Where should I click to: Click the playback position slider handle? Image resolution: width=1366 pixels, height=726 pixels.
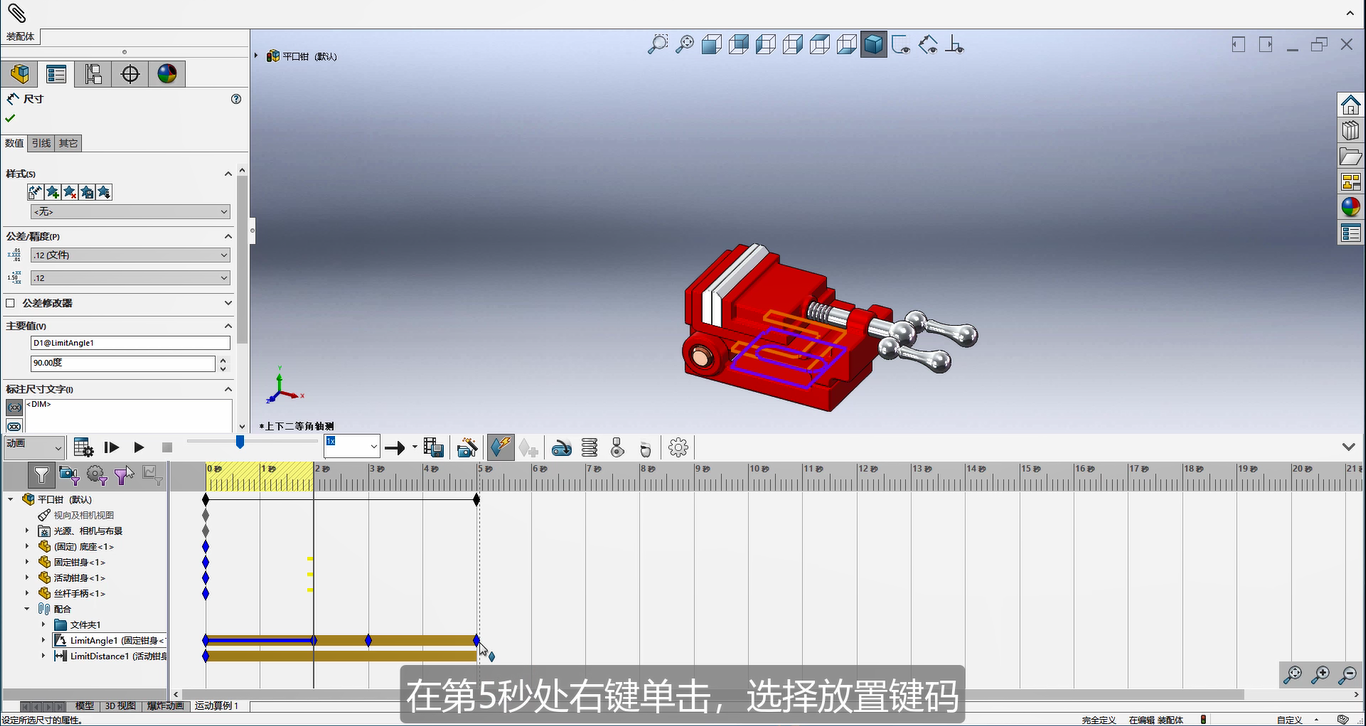click(240, 441)
